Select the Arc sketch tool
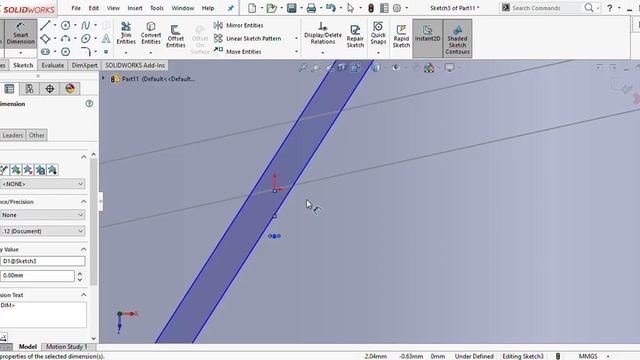The height and width of the screenshot is (360, 640). tap(65, 39)
